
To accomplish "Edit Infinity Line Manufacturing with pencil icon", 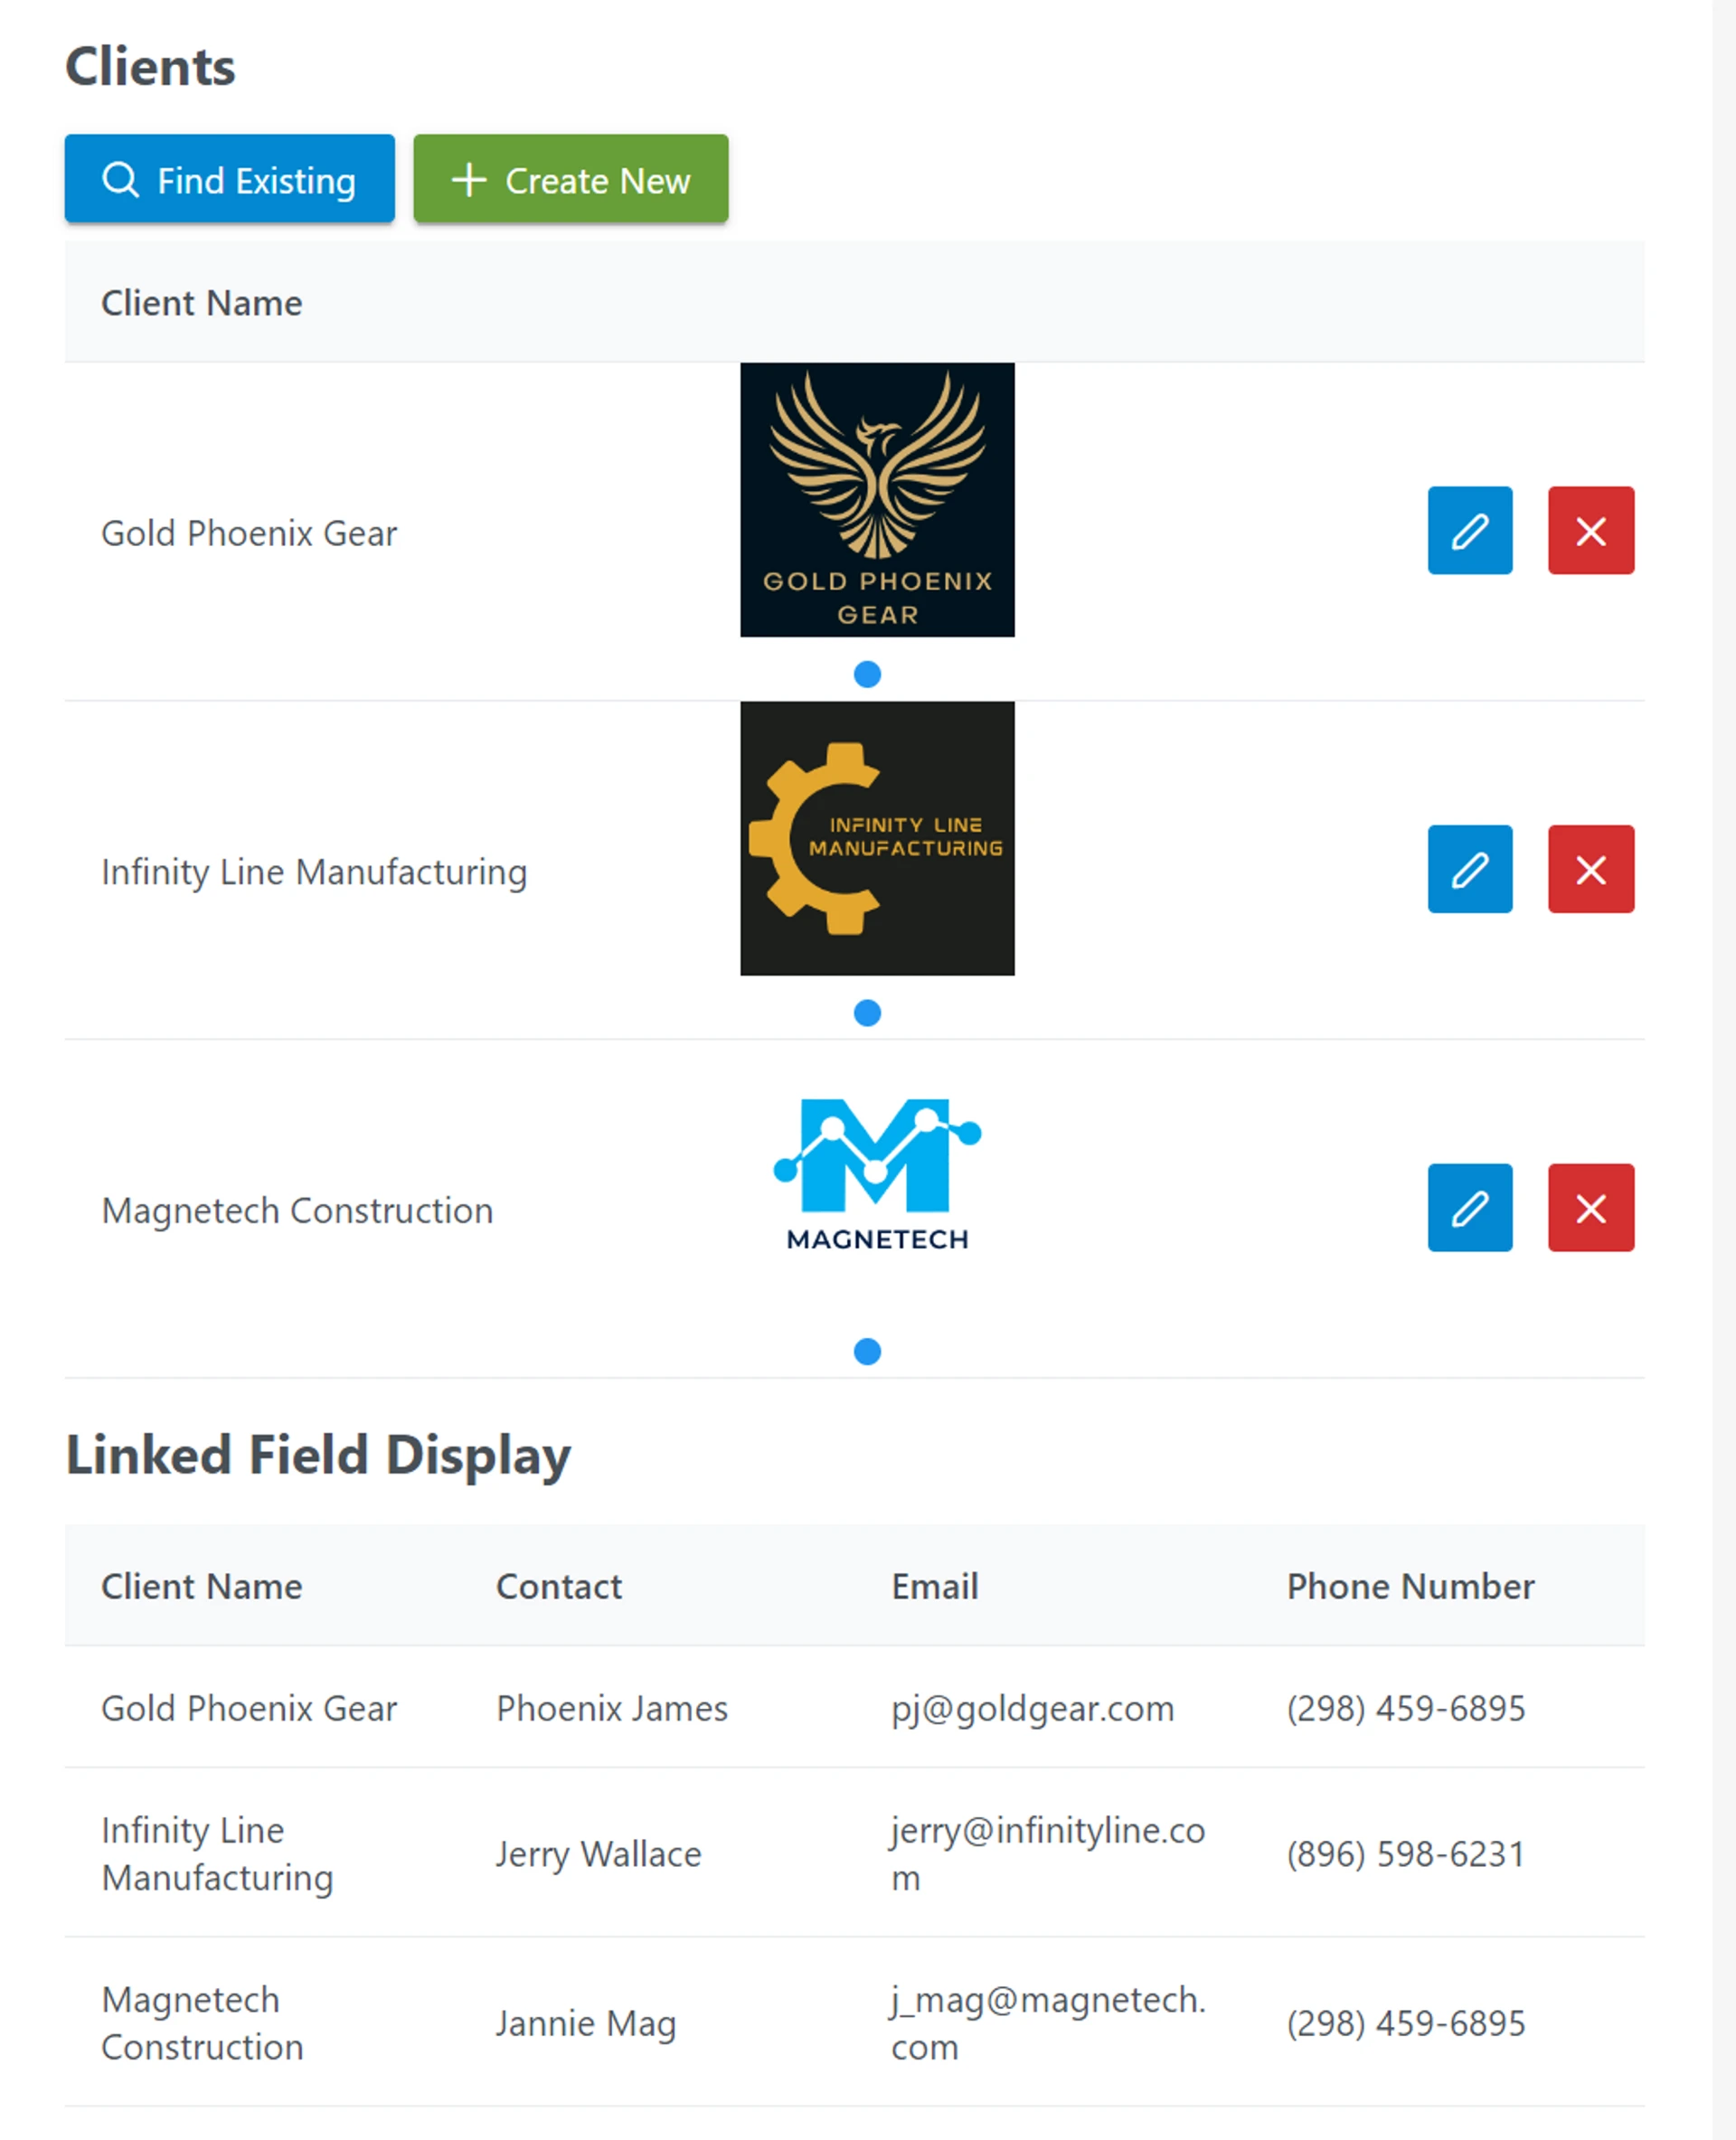I will tap(1469, 869).
